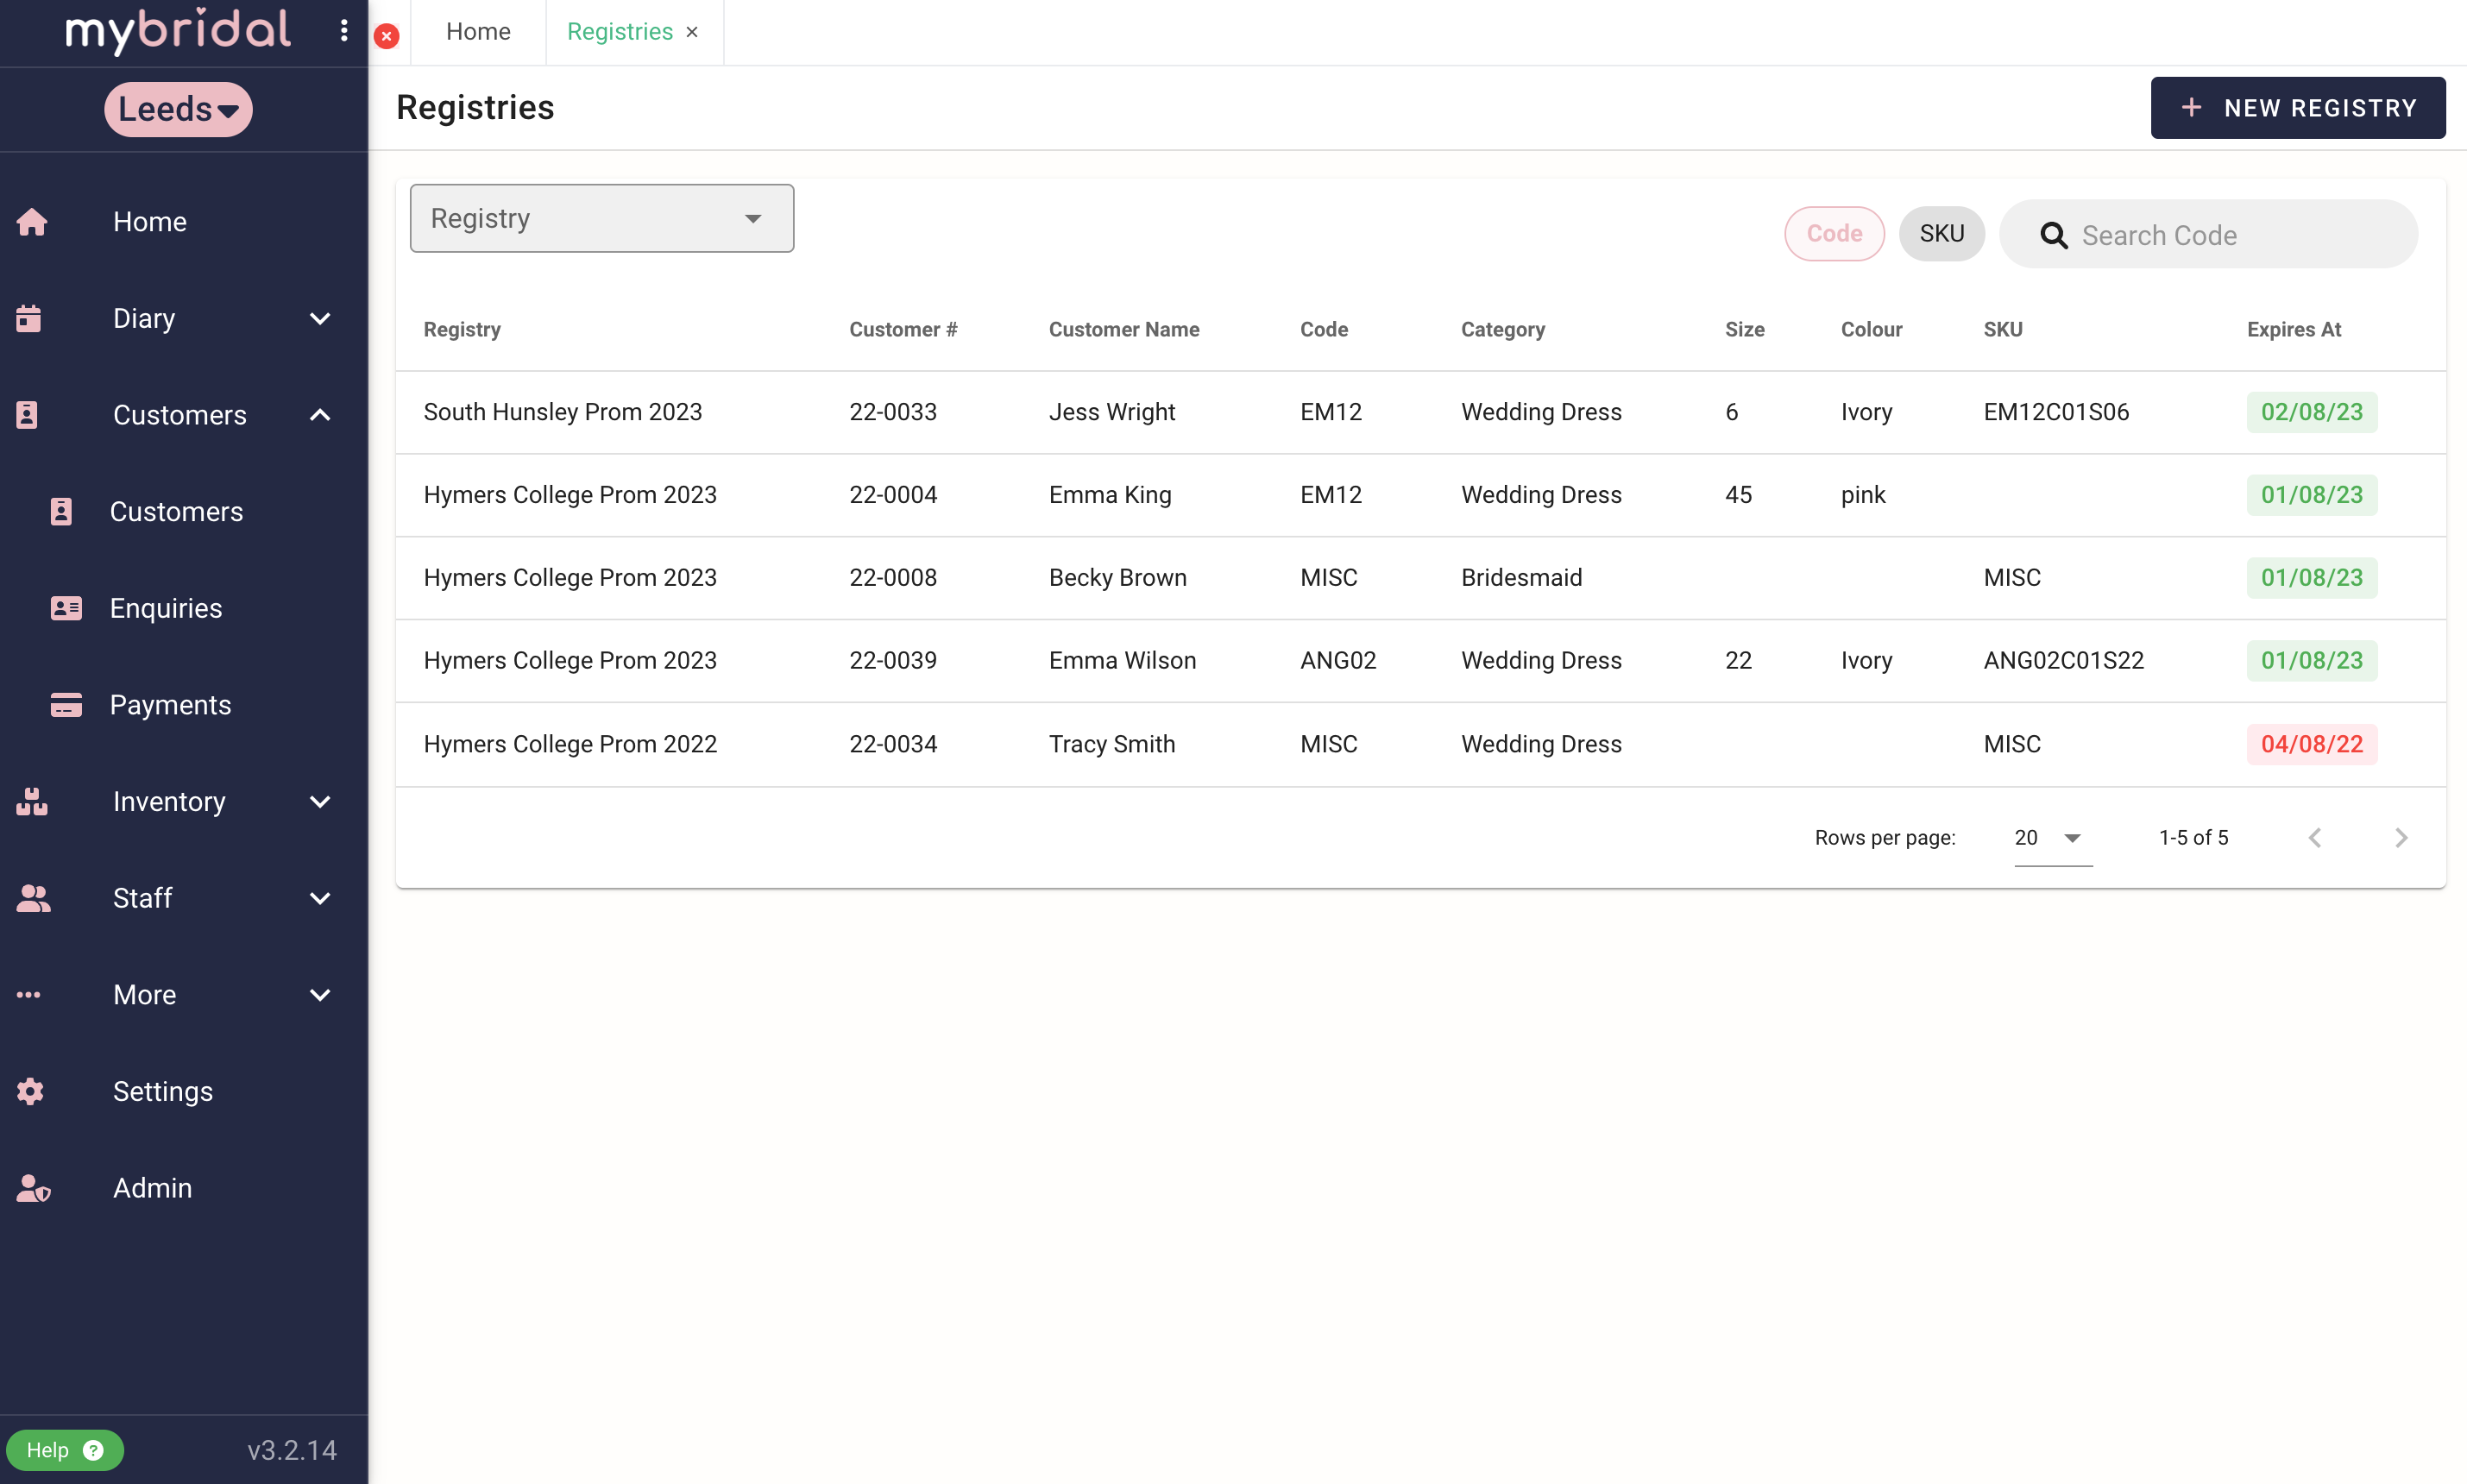The image size is (2467, 1484).
Task: Click the Help question mark icon
Action: coord(93,1450)
